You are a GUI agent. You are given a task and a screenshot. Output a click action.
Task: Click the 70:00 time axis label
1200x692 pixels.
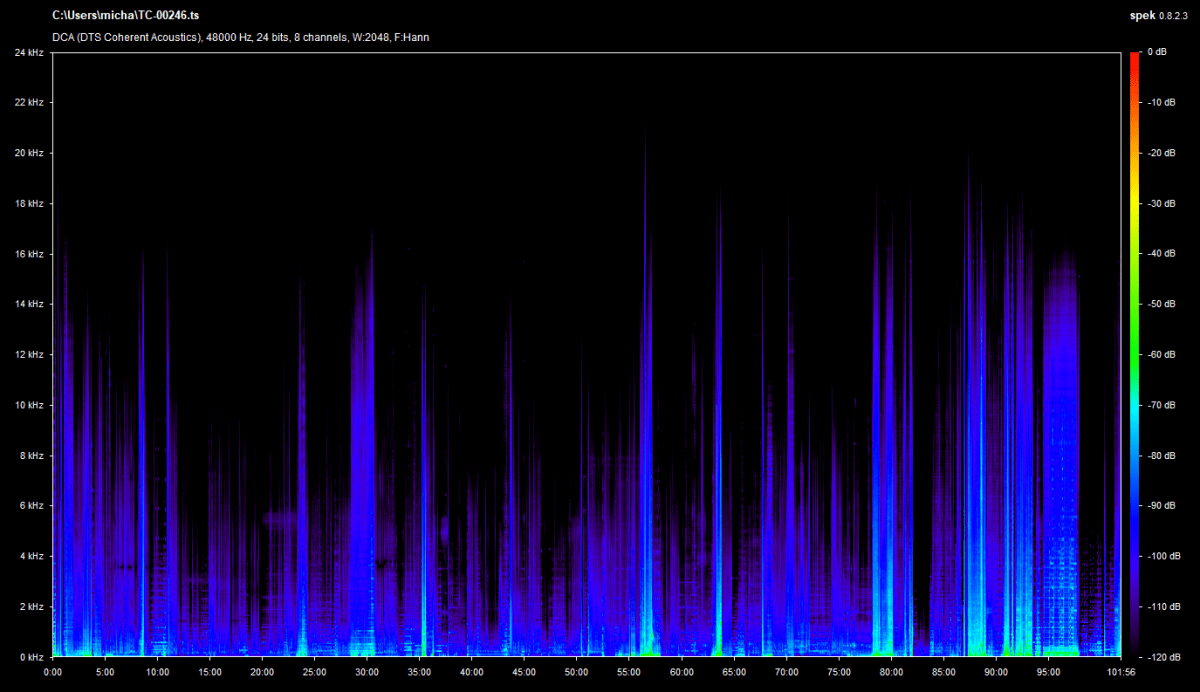click(x=786, y=672)
